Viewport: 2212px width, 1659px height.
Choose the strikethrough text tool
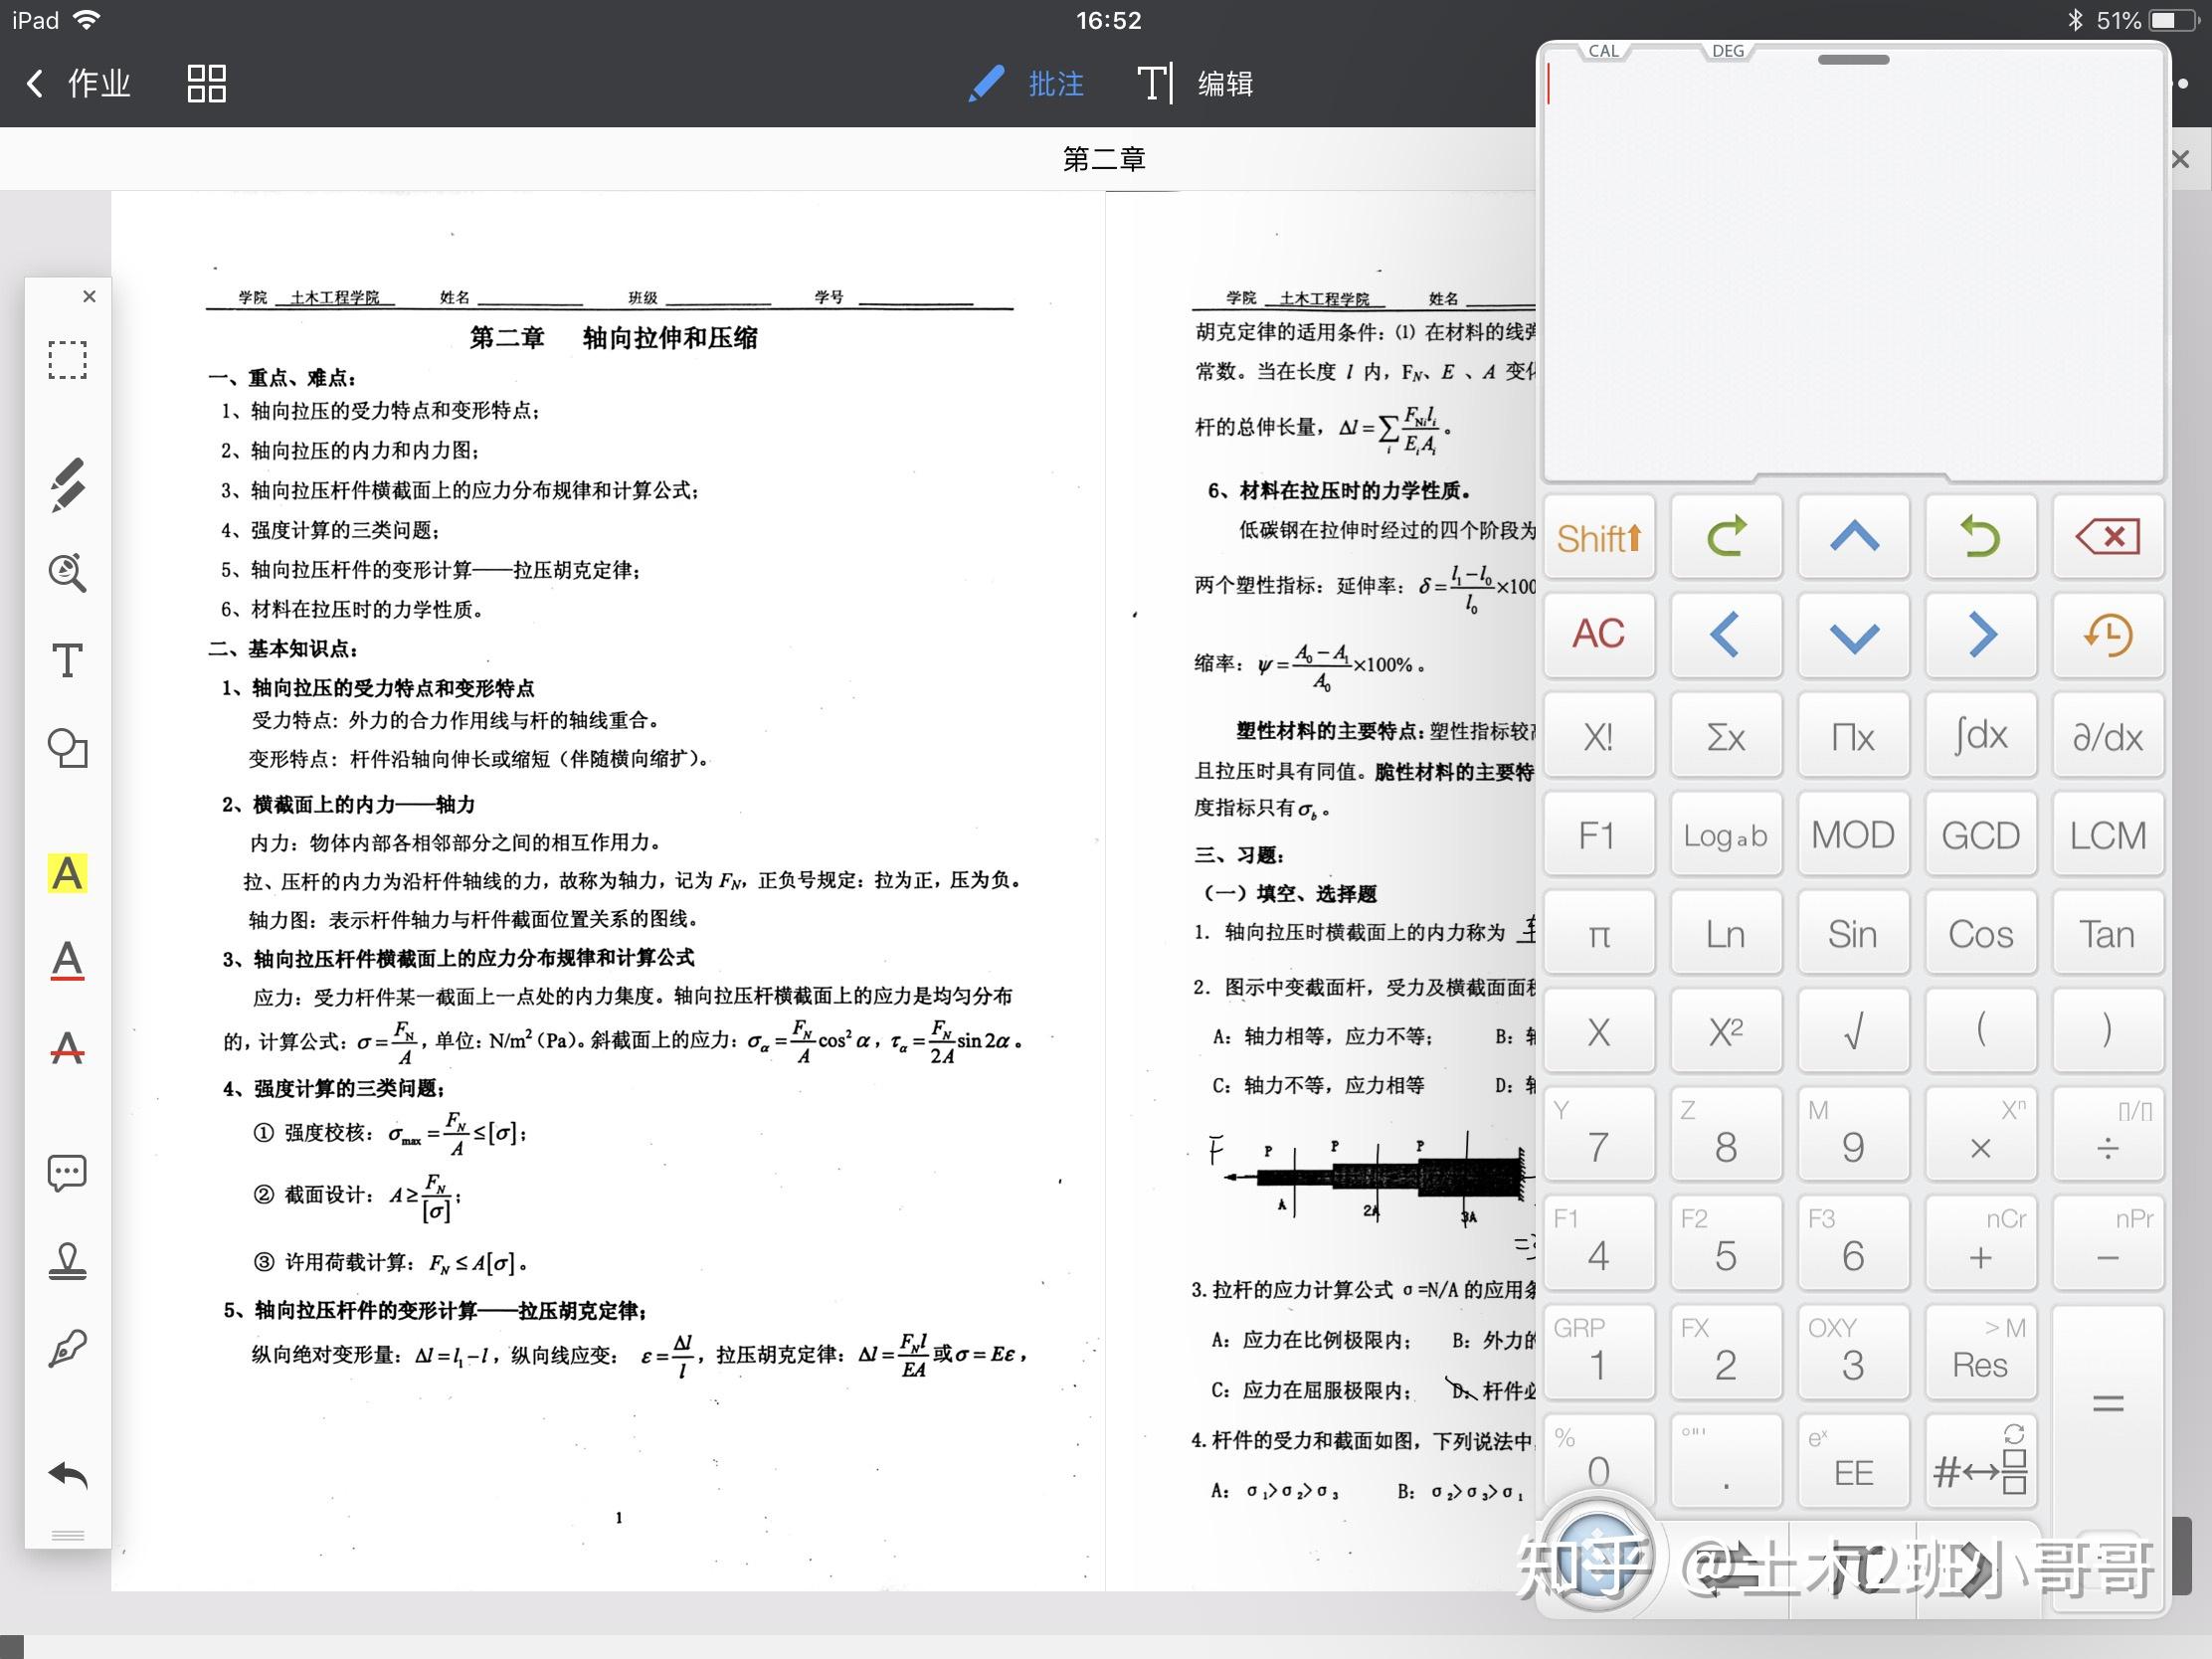coord(67,1048)
